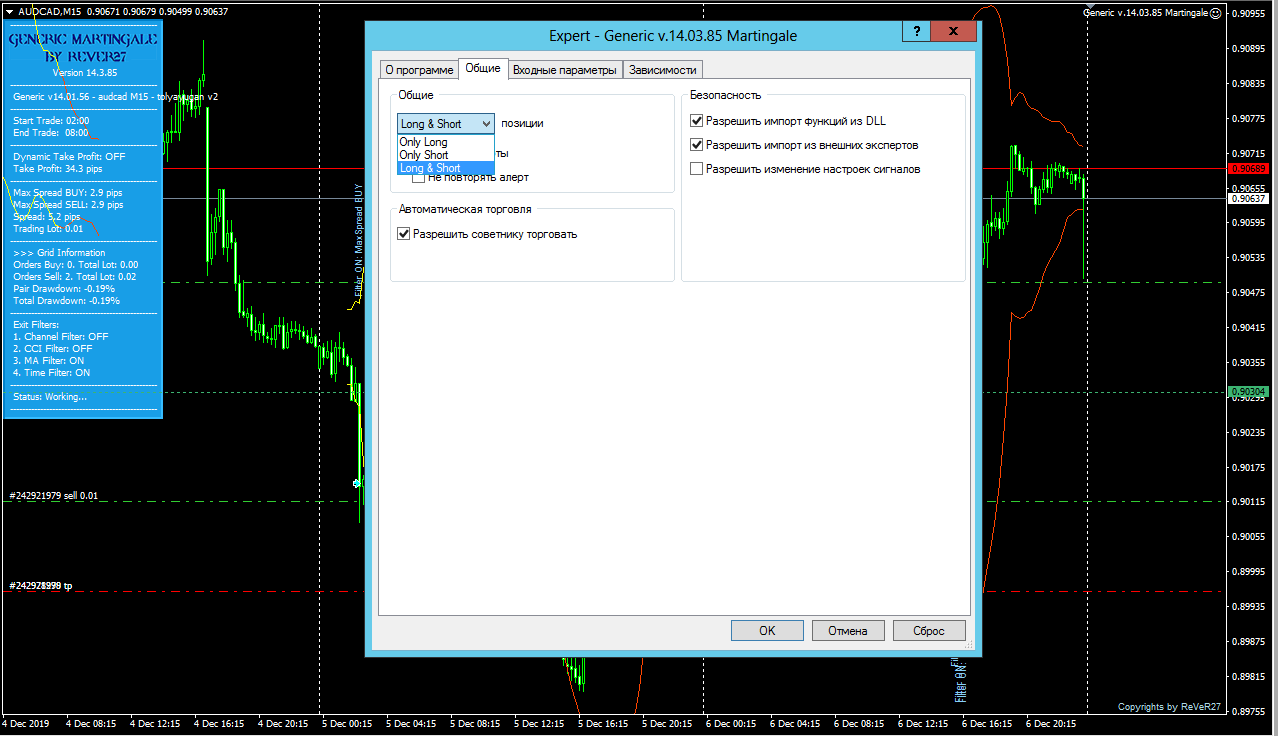Click Total Drawdown: -0.19% text
Image resolution: width=1280 pixels, height=736 pixels.
click(66, 301)
